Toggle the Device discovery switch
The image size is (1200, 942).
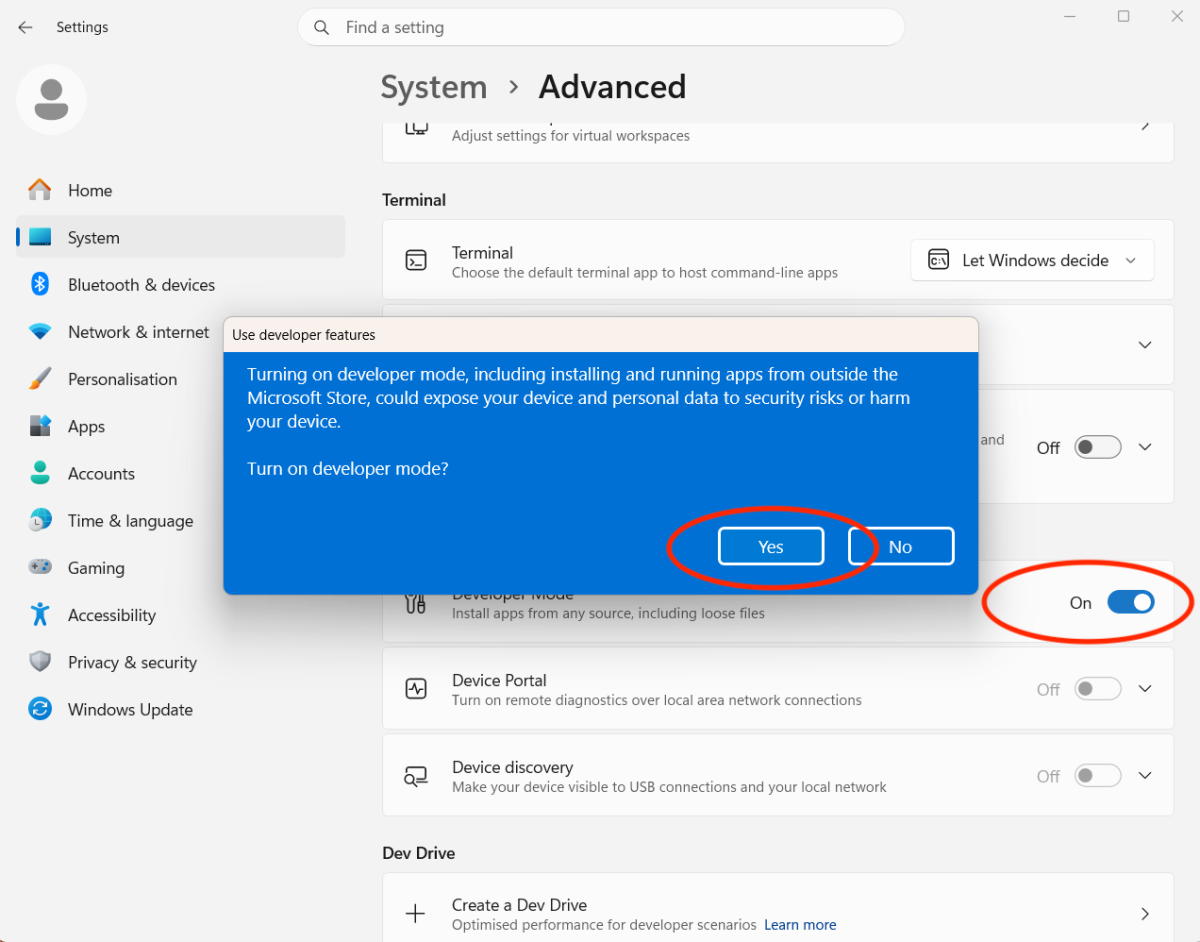coord(1098,776)
